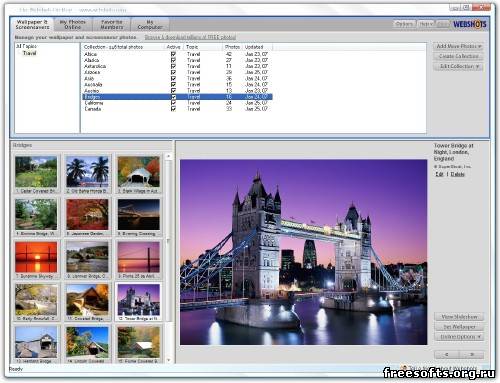Click the thumbnail list scroll-down arrow
Image resolution: width=500 pixels, height=383 pixels.
pyautogui.click(x=168, y=360)
